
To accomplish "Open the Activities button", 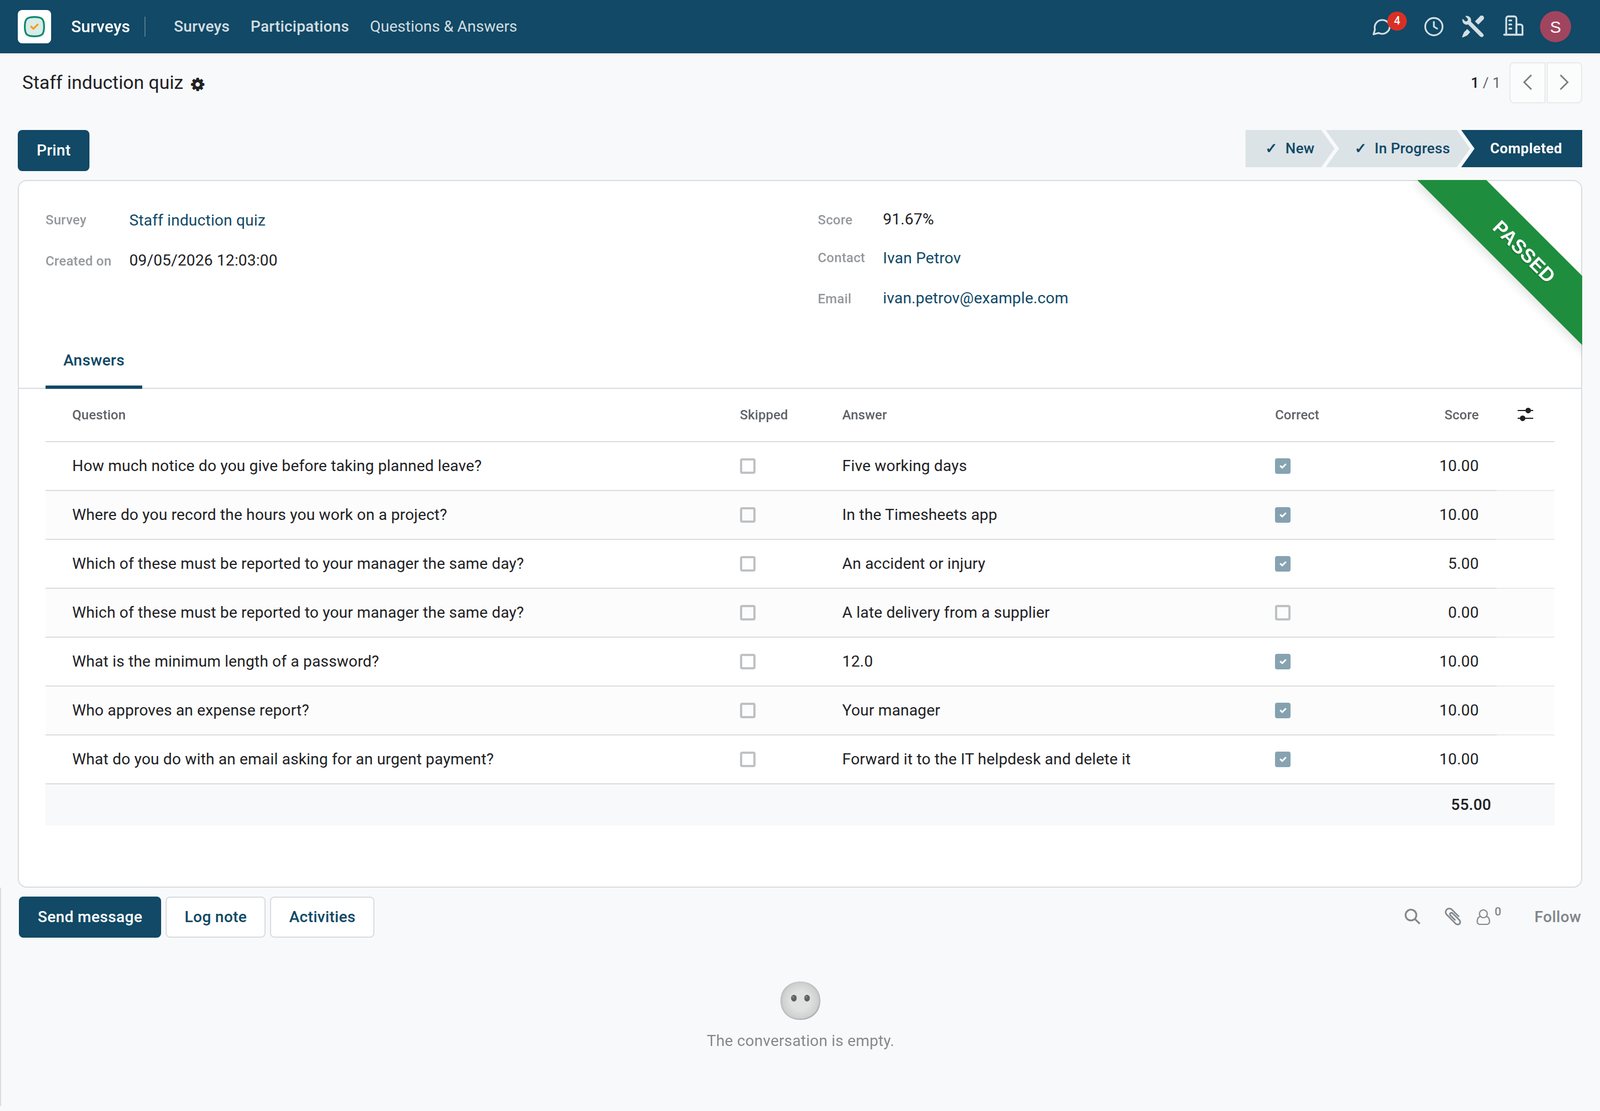I will click(322, 917).
